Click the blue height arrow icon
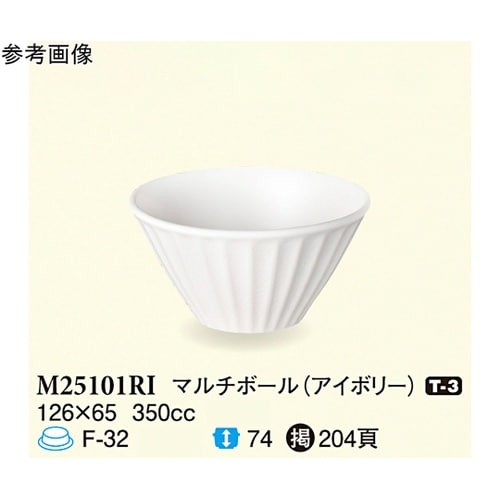 point(227,438)
